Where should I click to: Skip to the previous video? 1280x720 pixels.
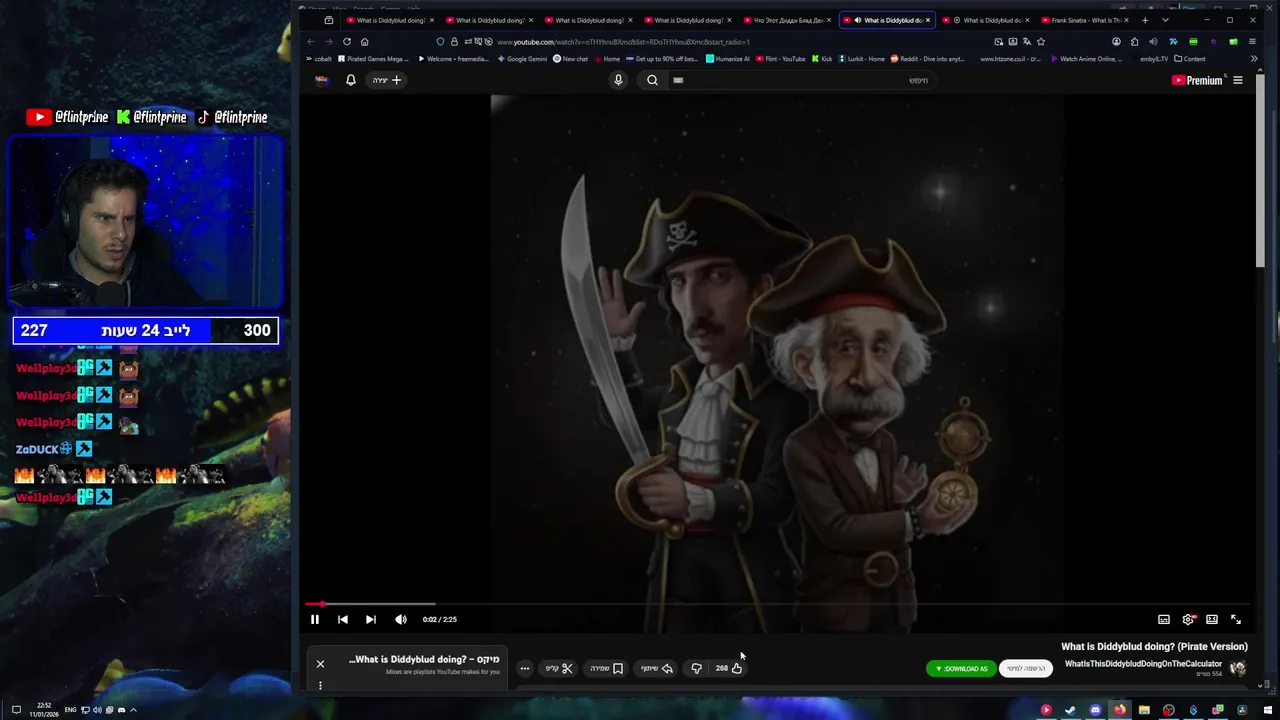(x=343, y=619)
